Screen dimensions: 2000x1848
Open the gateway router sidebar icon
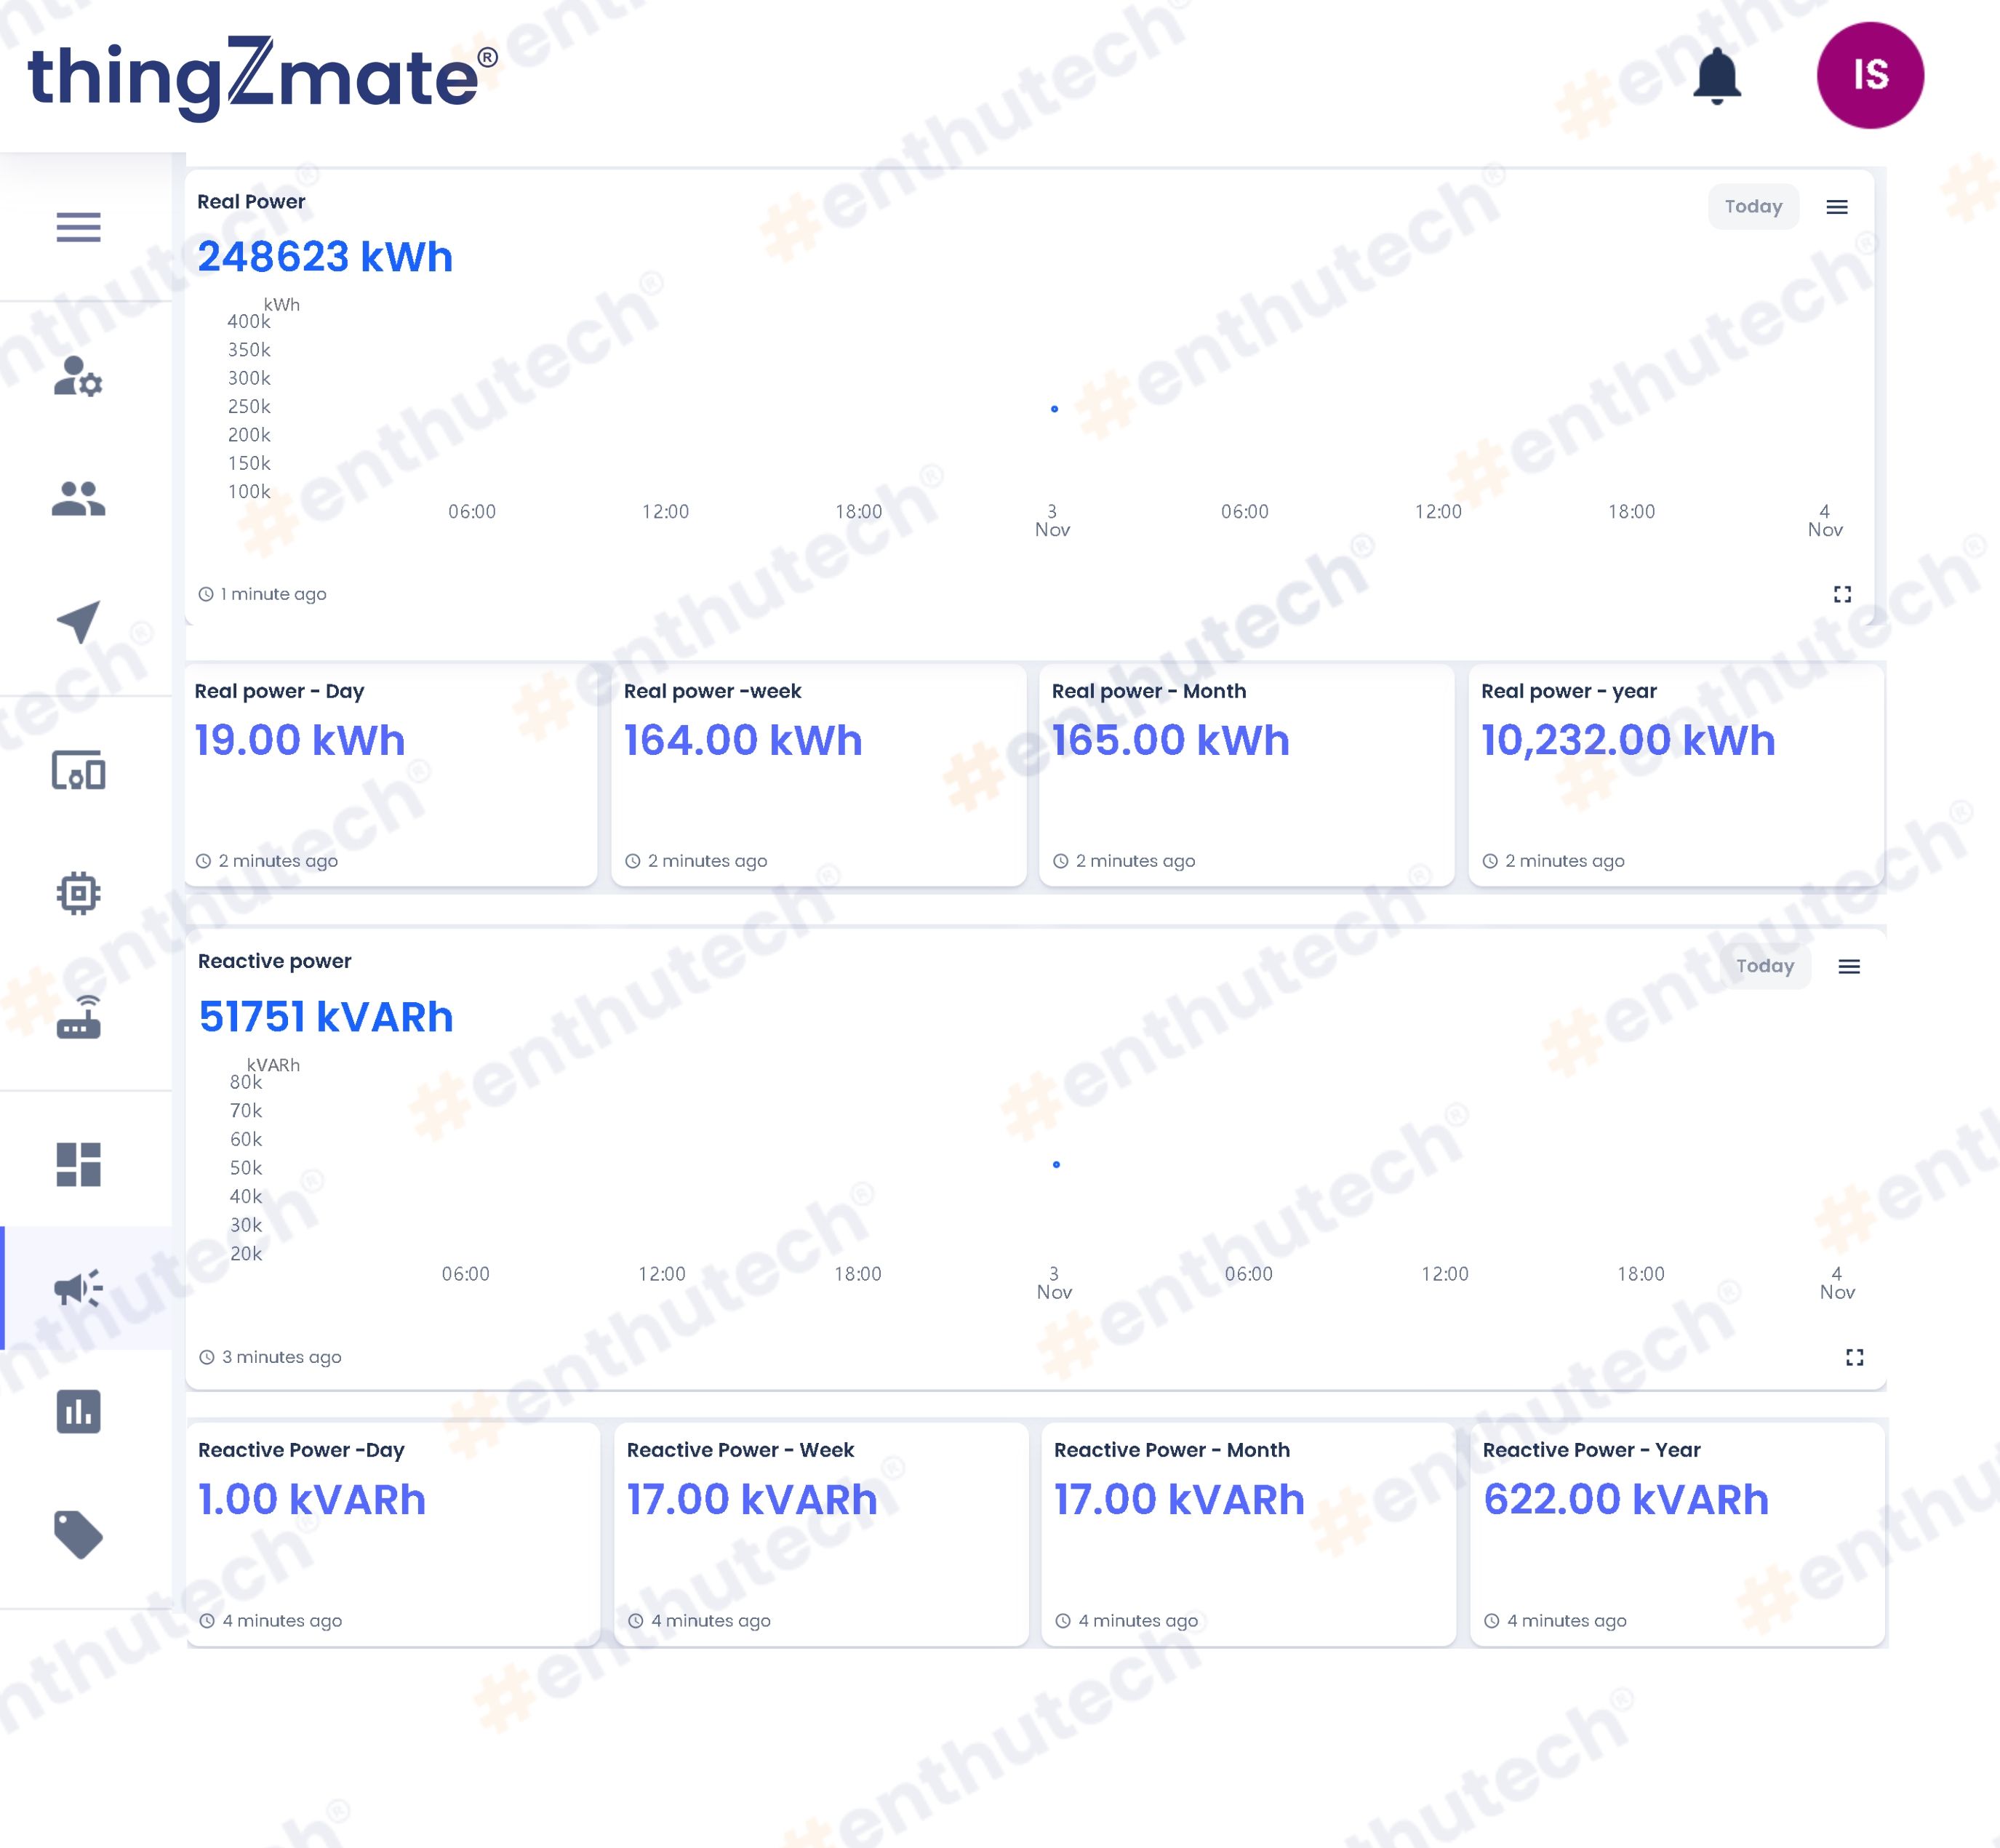point(78,1017)
